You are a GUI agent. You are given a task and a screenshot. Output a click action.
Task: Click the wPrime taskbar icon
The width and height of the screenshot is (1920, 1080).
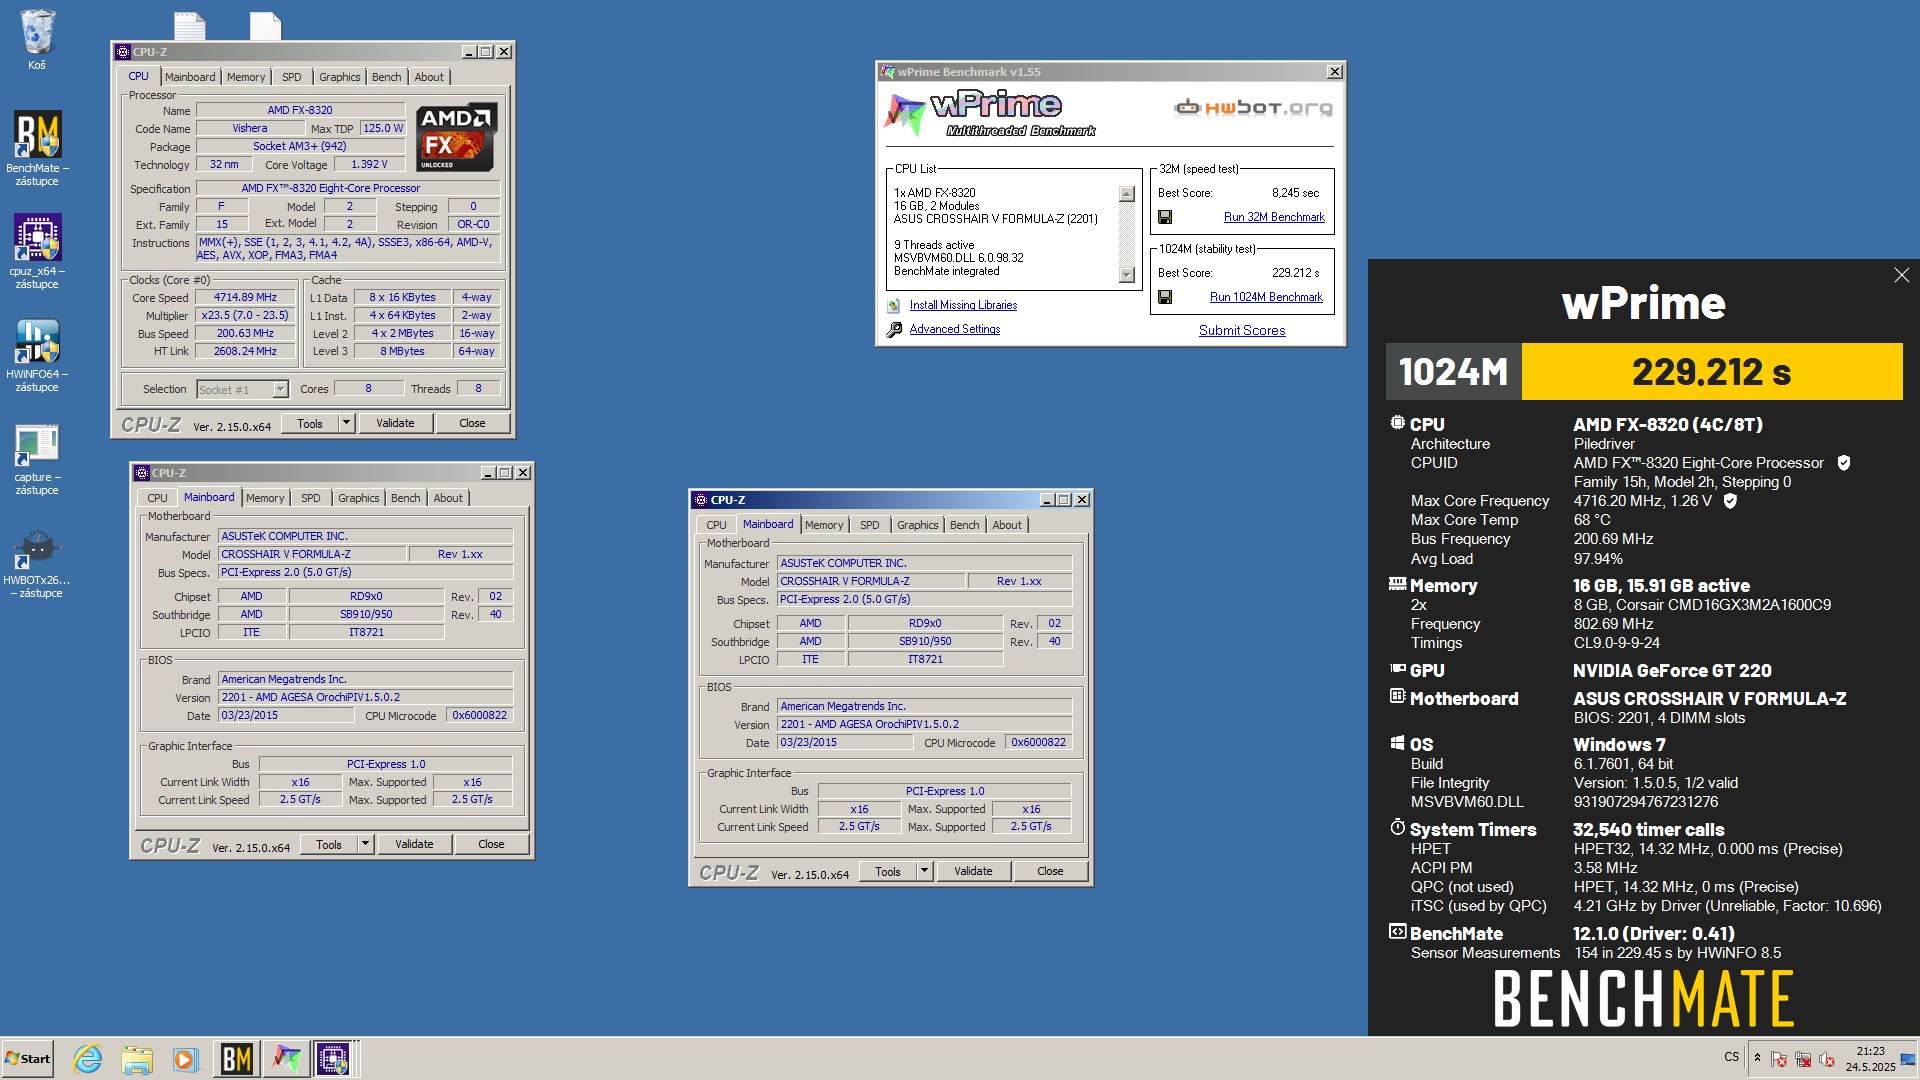286,1058
